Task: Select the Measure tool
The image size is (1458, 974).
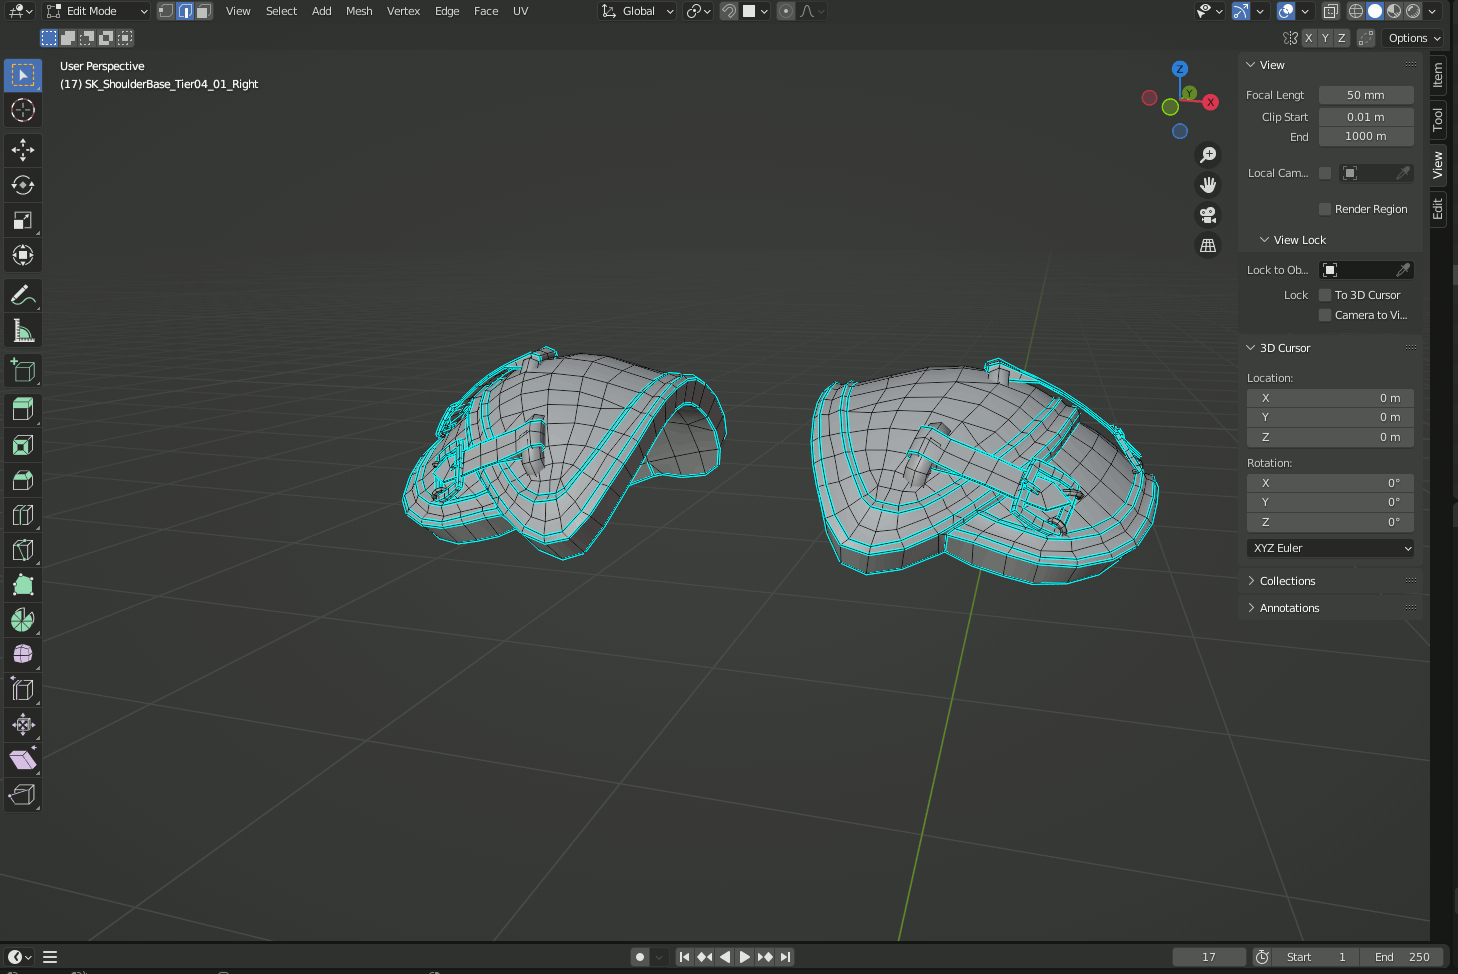Action: 22,330
